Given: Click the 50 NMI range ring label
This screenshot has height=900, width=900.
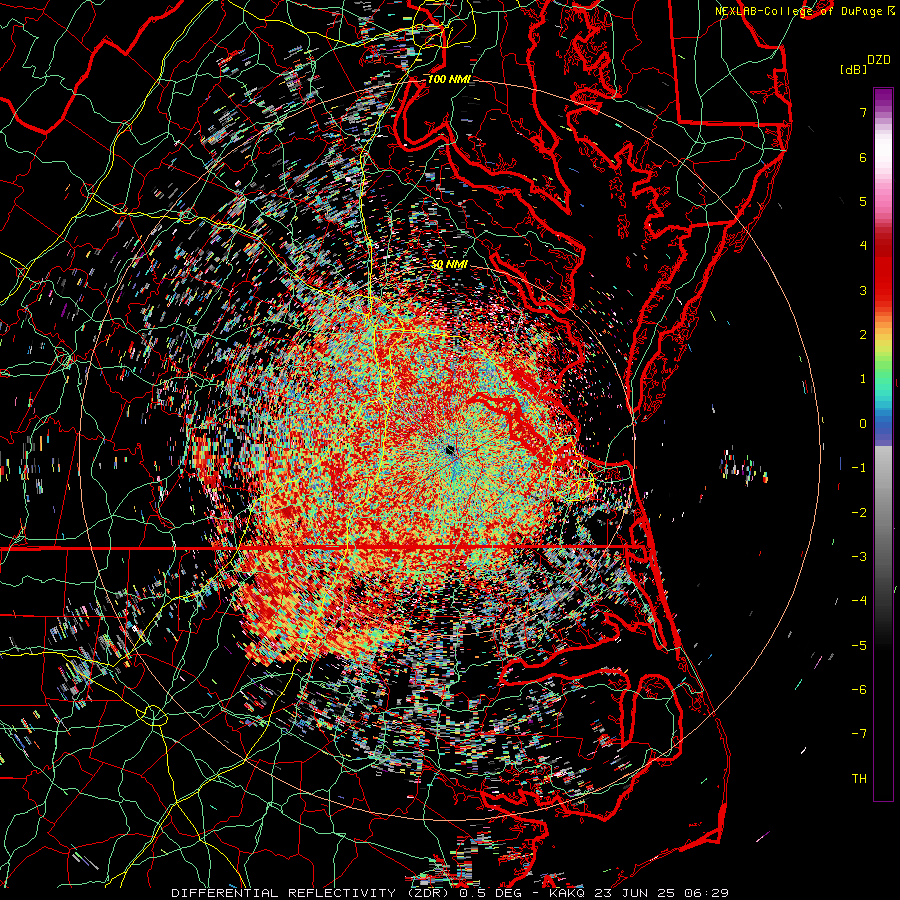Looking at the screenshot, I should (449, 264).
